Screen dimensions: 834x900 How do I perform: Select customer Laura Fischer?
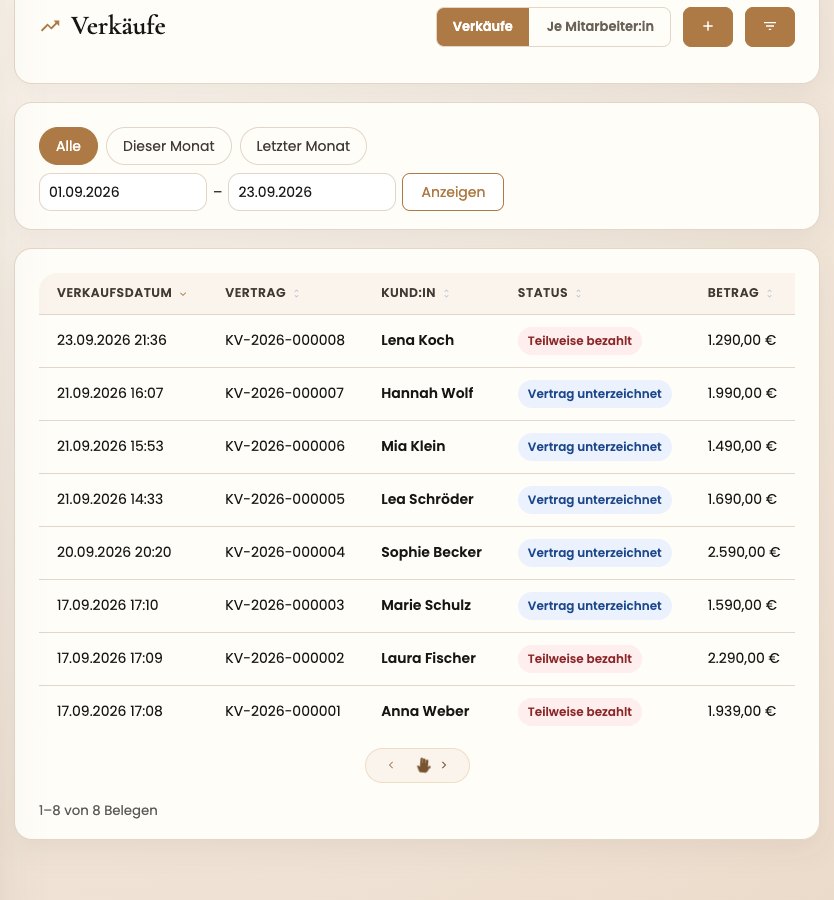click(x=428, y=658)
